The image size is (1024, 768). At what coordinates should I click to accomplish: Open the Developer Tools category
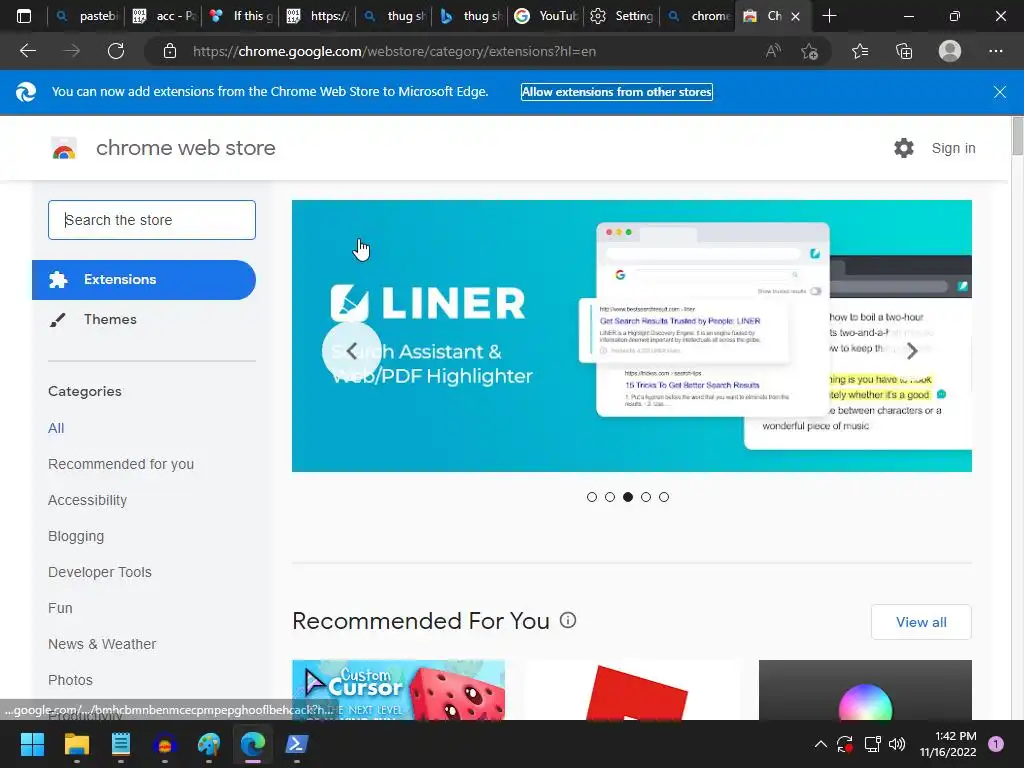point(100,572)
